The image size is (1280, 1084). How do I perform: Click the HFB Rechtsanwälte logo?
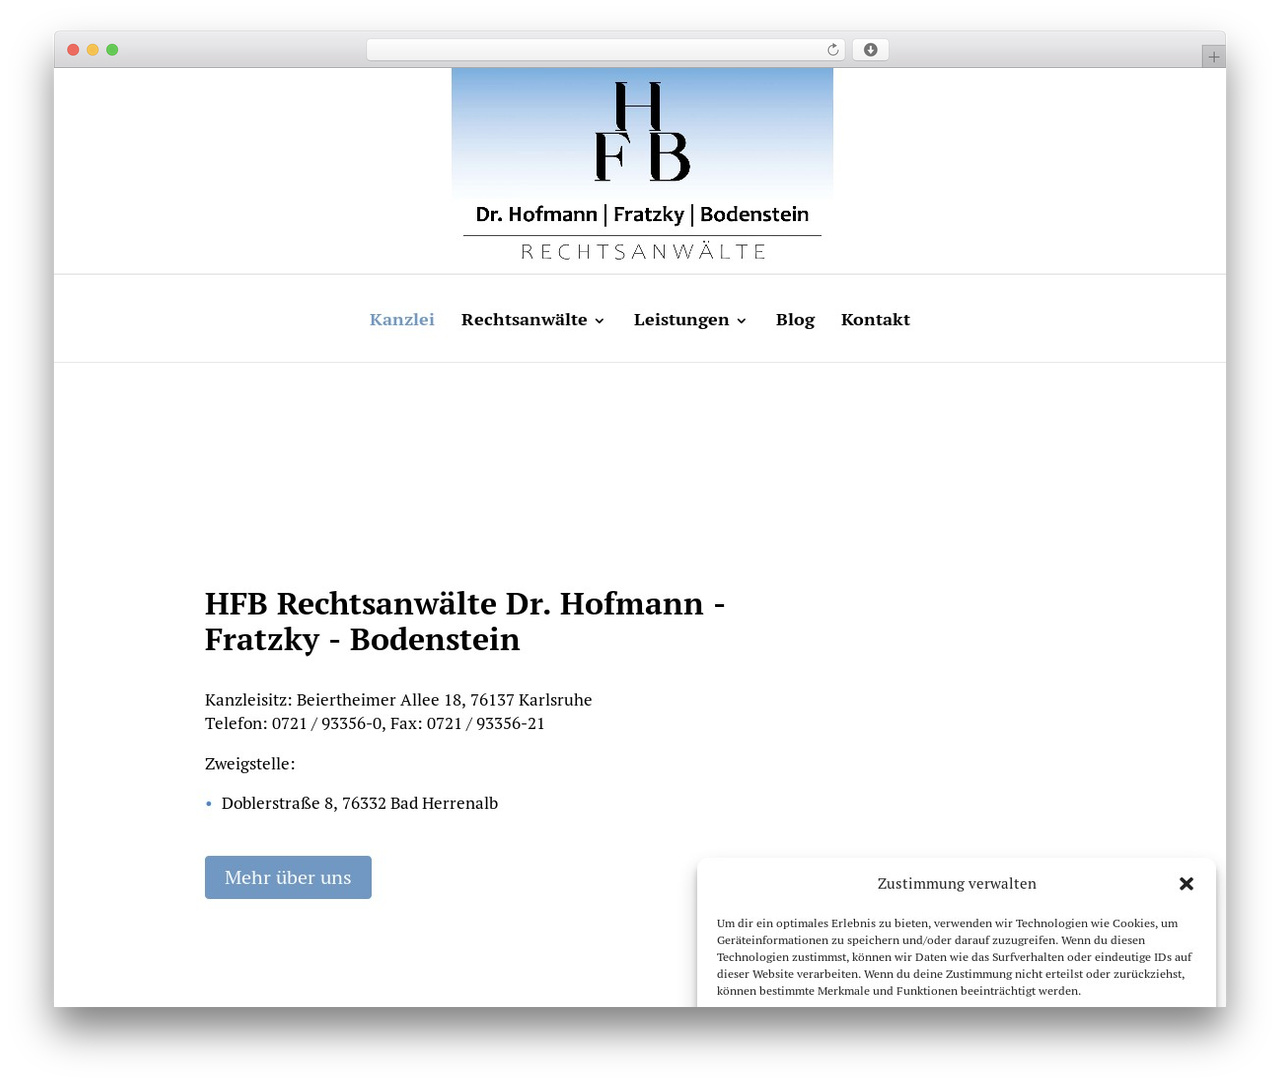pos(642,169)
